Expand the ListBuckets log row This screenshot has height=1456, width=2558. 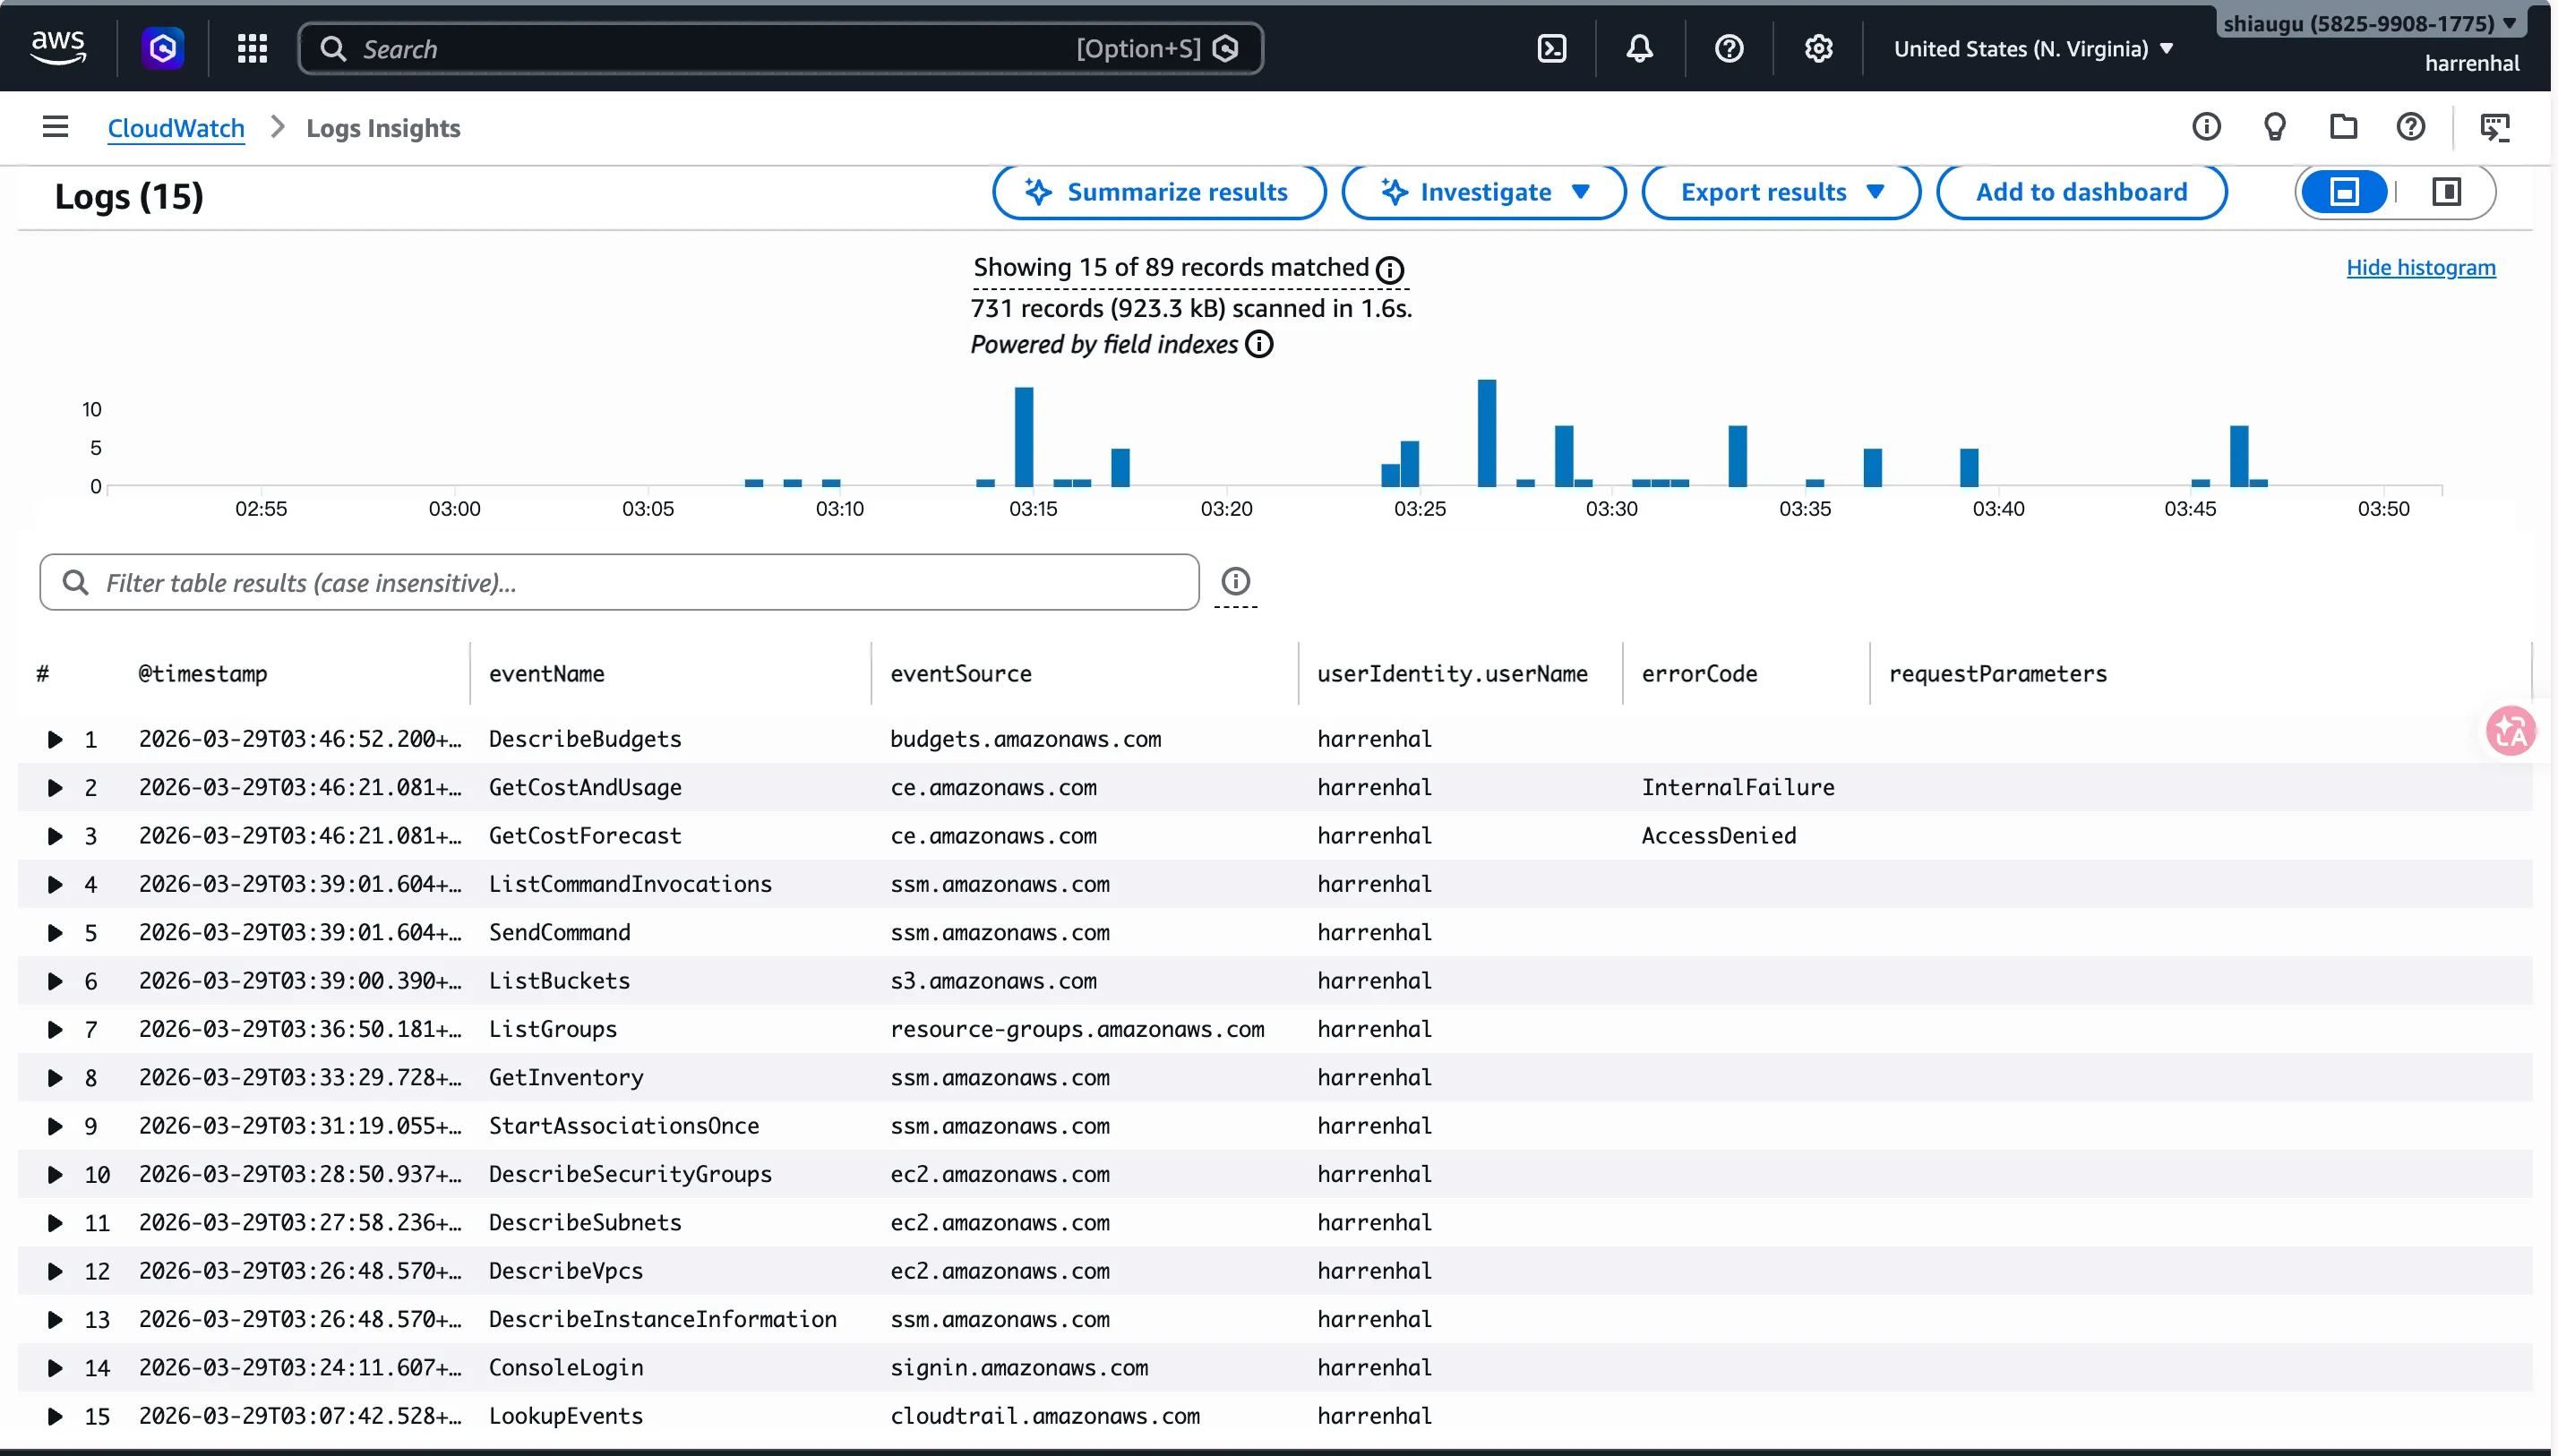(54, 981)
